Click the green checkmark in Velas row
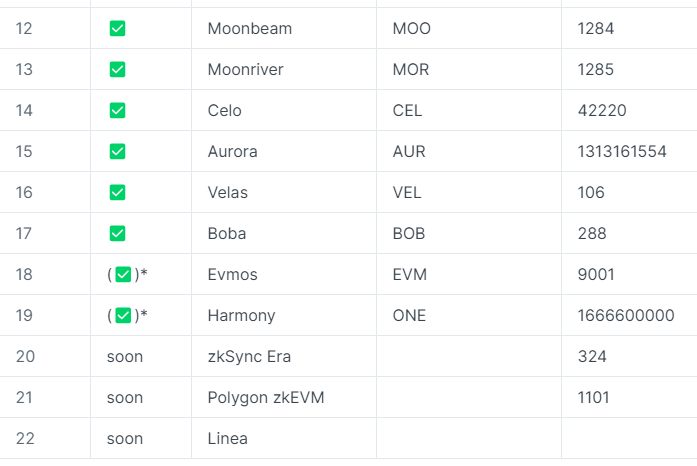Image resolution: width=697 pixels, height=466 pixels. click(117, 192)
